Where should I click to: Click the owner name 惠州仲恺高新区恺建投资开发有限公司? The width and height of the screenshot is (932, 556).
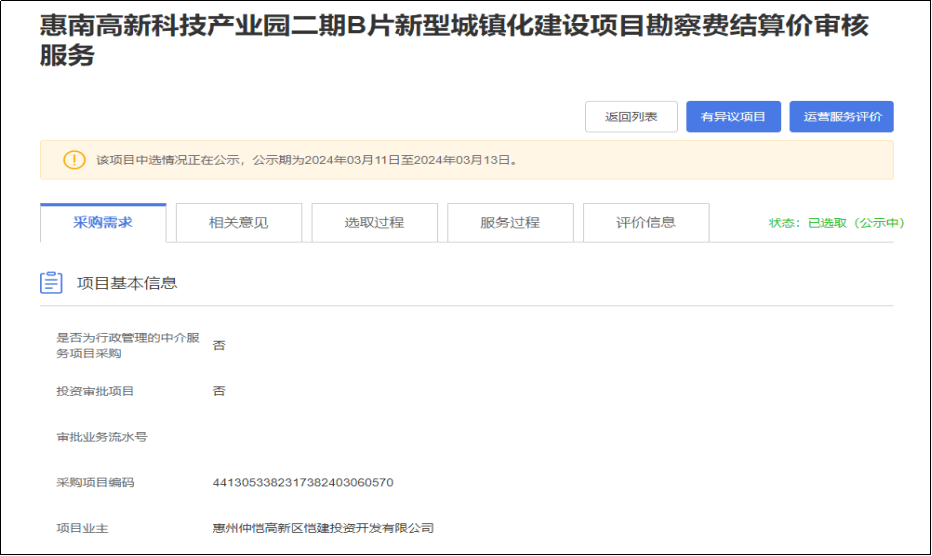click(323, 527)
